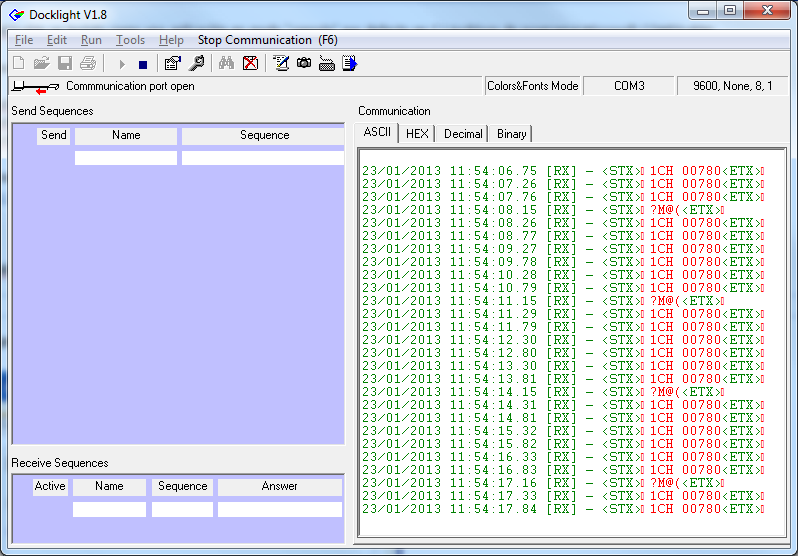Switch to the Decimal tab

click(x=463, y=134)
